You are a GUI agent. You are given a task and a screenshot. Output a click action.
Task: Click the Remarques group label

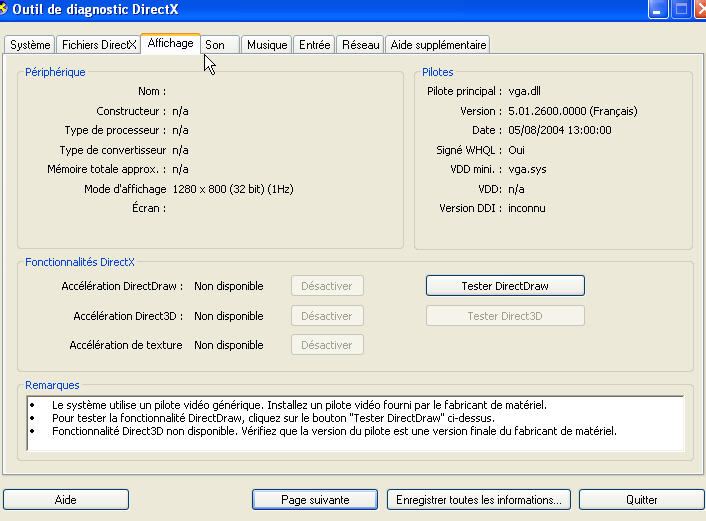(52, 385)
